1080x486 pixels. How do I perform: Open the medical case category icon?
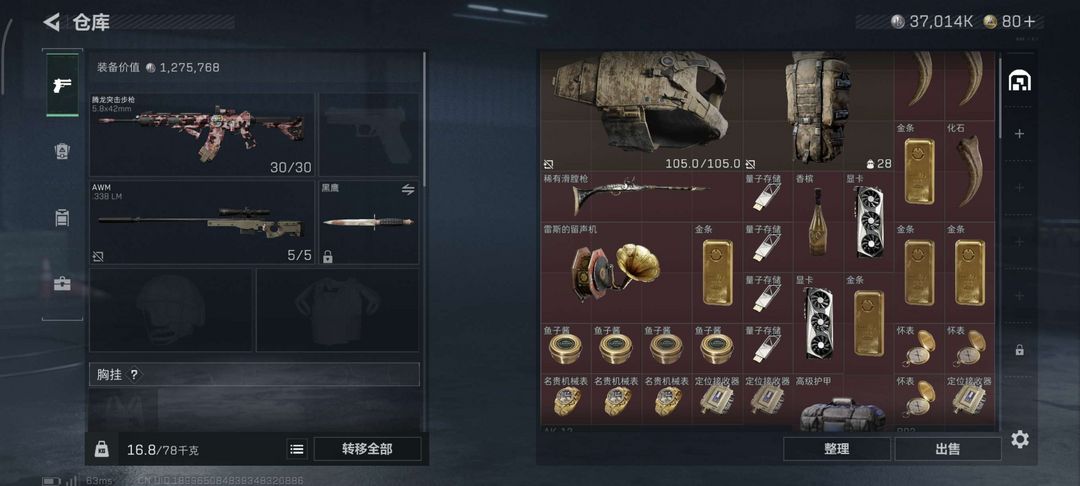(x=62, y=284)
